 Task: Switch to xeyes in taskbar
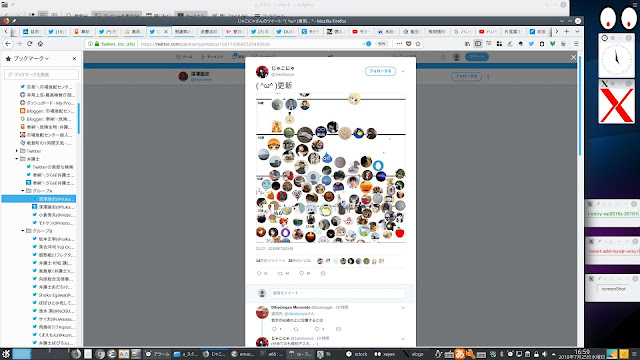(385, 354)
